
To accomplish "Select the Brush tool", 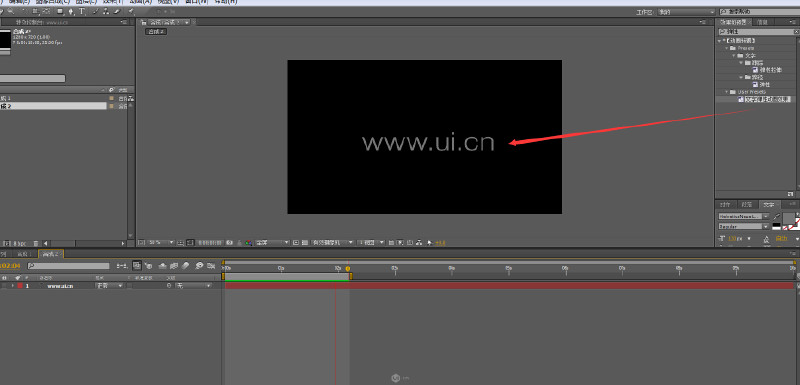I will (96, 11).
